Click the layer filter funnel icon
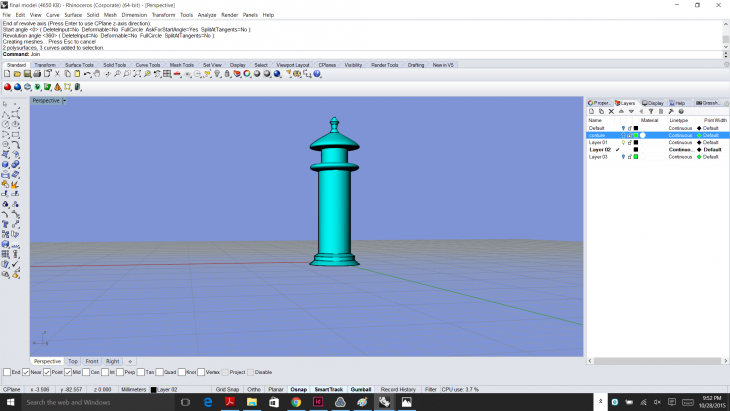The height and width of the screenshot is (411, 730). click(651, 111)
